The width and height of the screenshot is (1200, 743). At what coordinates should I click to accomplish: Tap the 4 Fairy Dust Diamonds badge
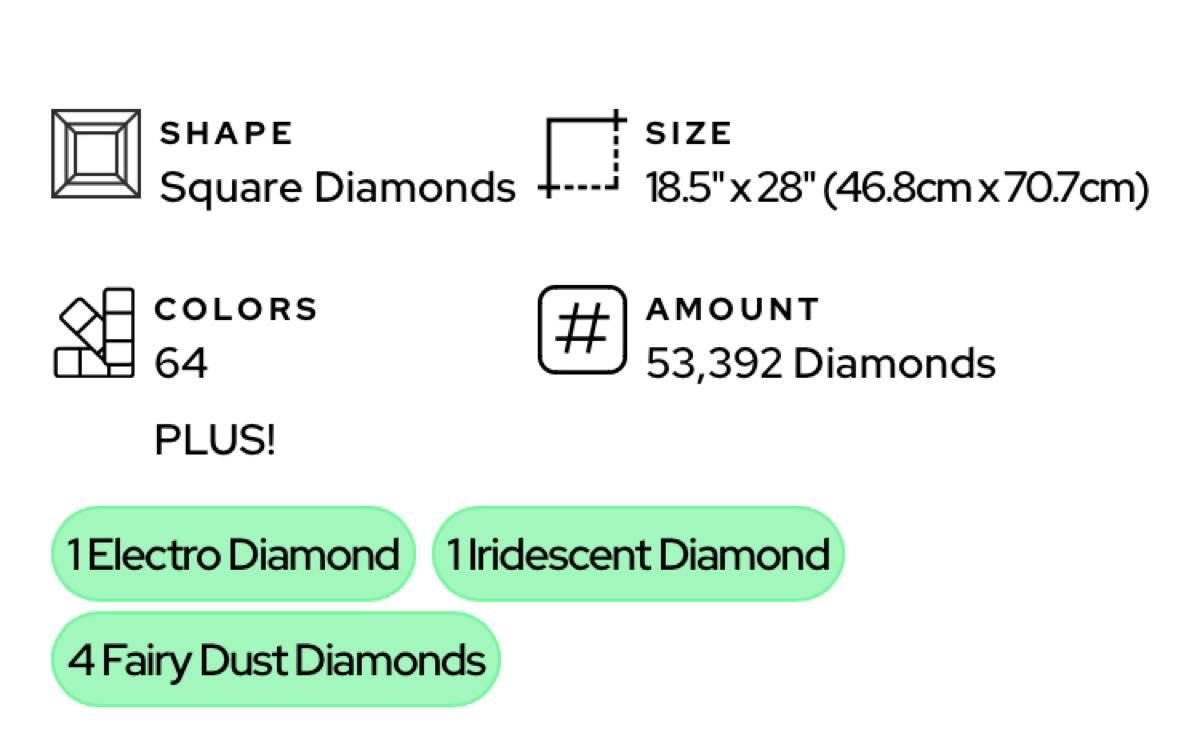[275, 660]
